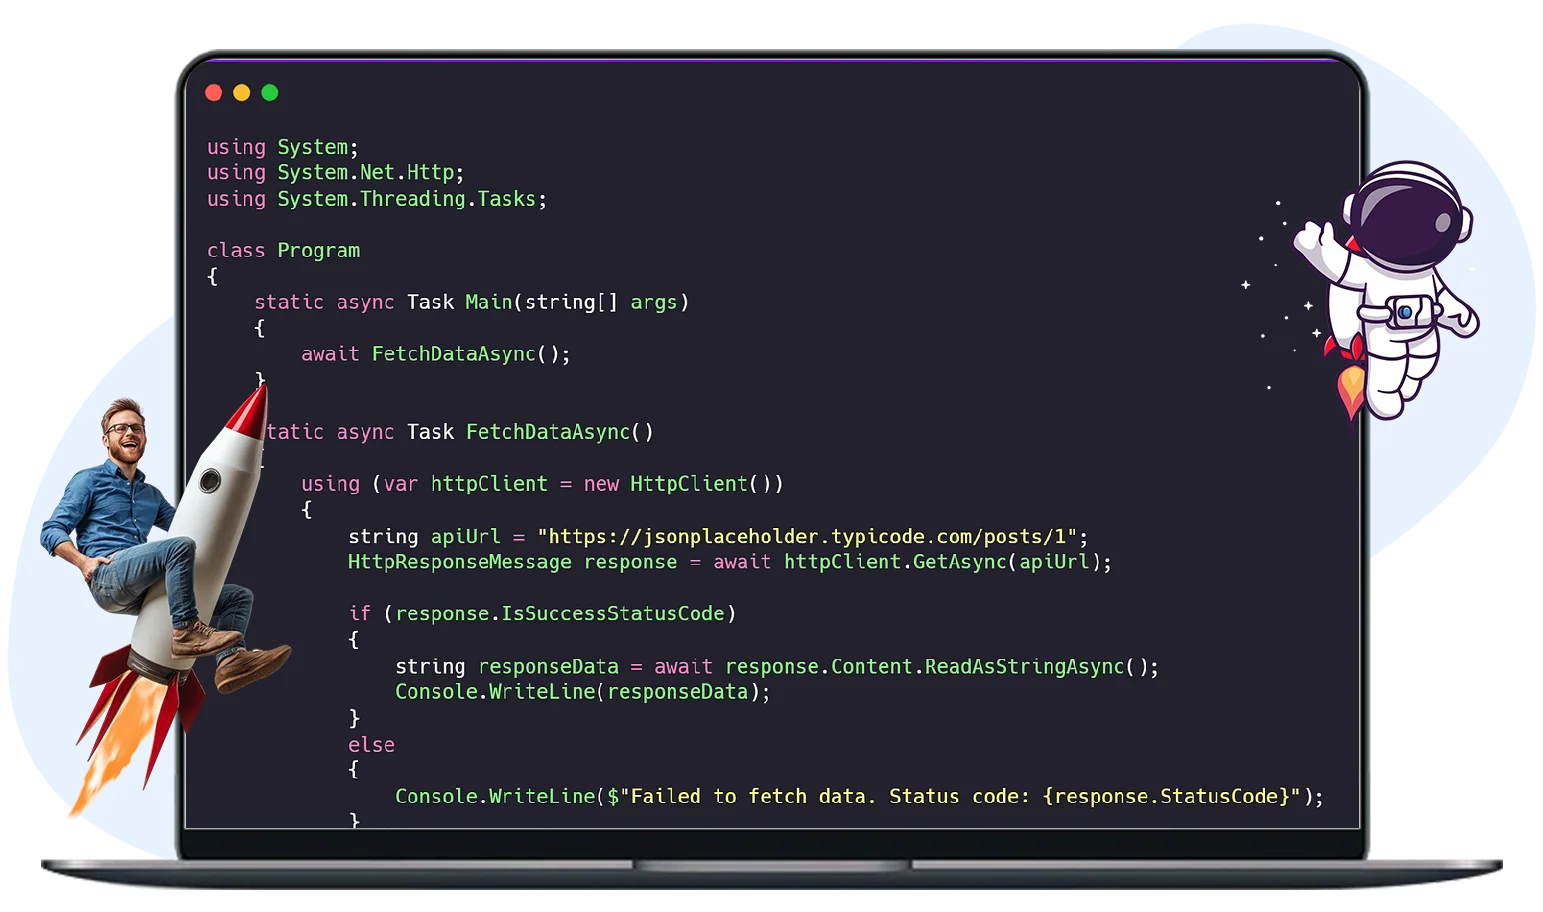Click 'response.IsSuccessStatusCode' in the if condition
The image size is (1543, 912).
click(x=559, y=614)
